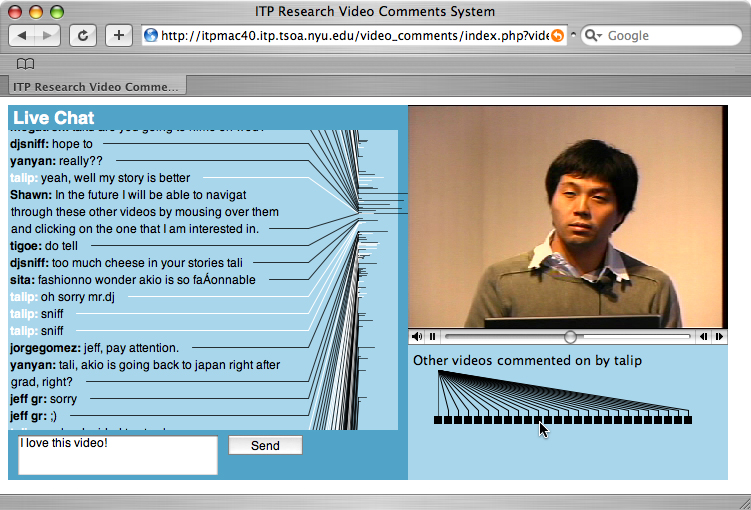Go forward using the browser forward arrow

[48, 36]
